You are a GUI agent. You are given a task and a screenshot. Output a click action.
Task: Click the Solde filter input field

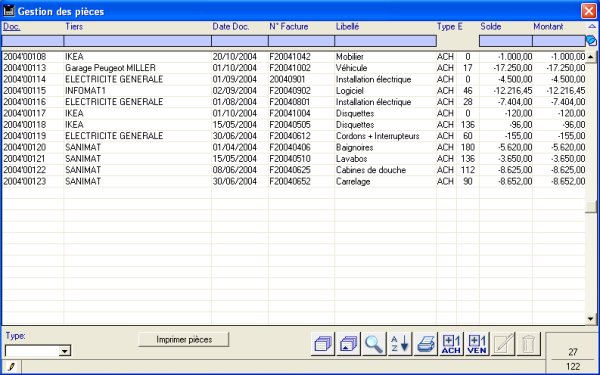coord(506,41)
